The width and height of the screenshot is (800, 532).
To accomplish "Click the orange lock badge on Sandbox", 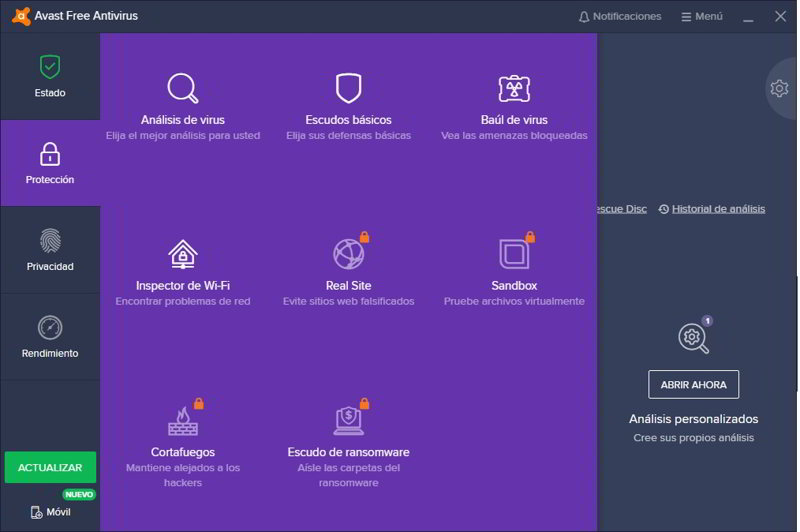I will (530, 237).
